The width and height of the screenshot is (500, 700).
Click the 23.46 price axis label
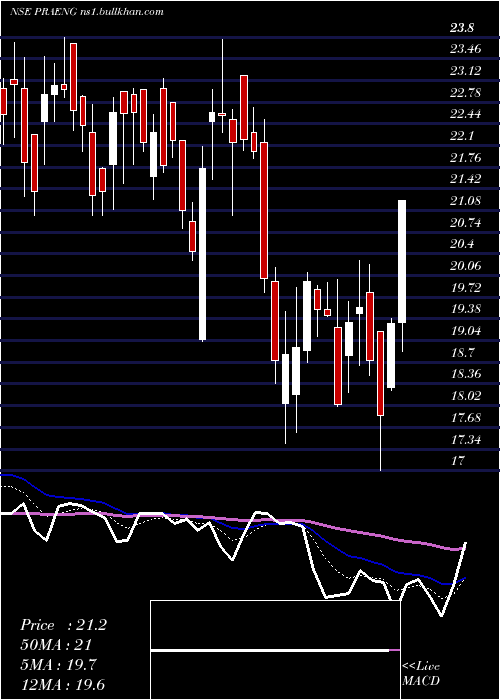pyautogui.click(x=466, y=49)
